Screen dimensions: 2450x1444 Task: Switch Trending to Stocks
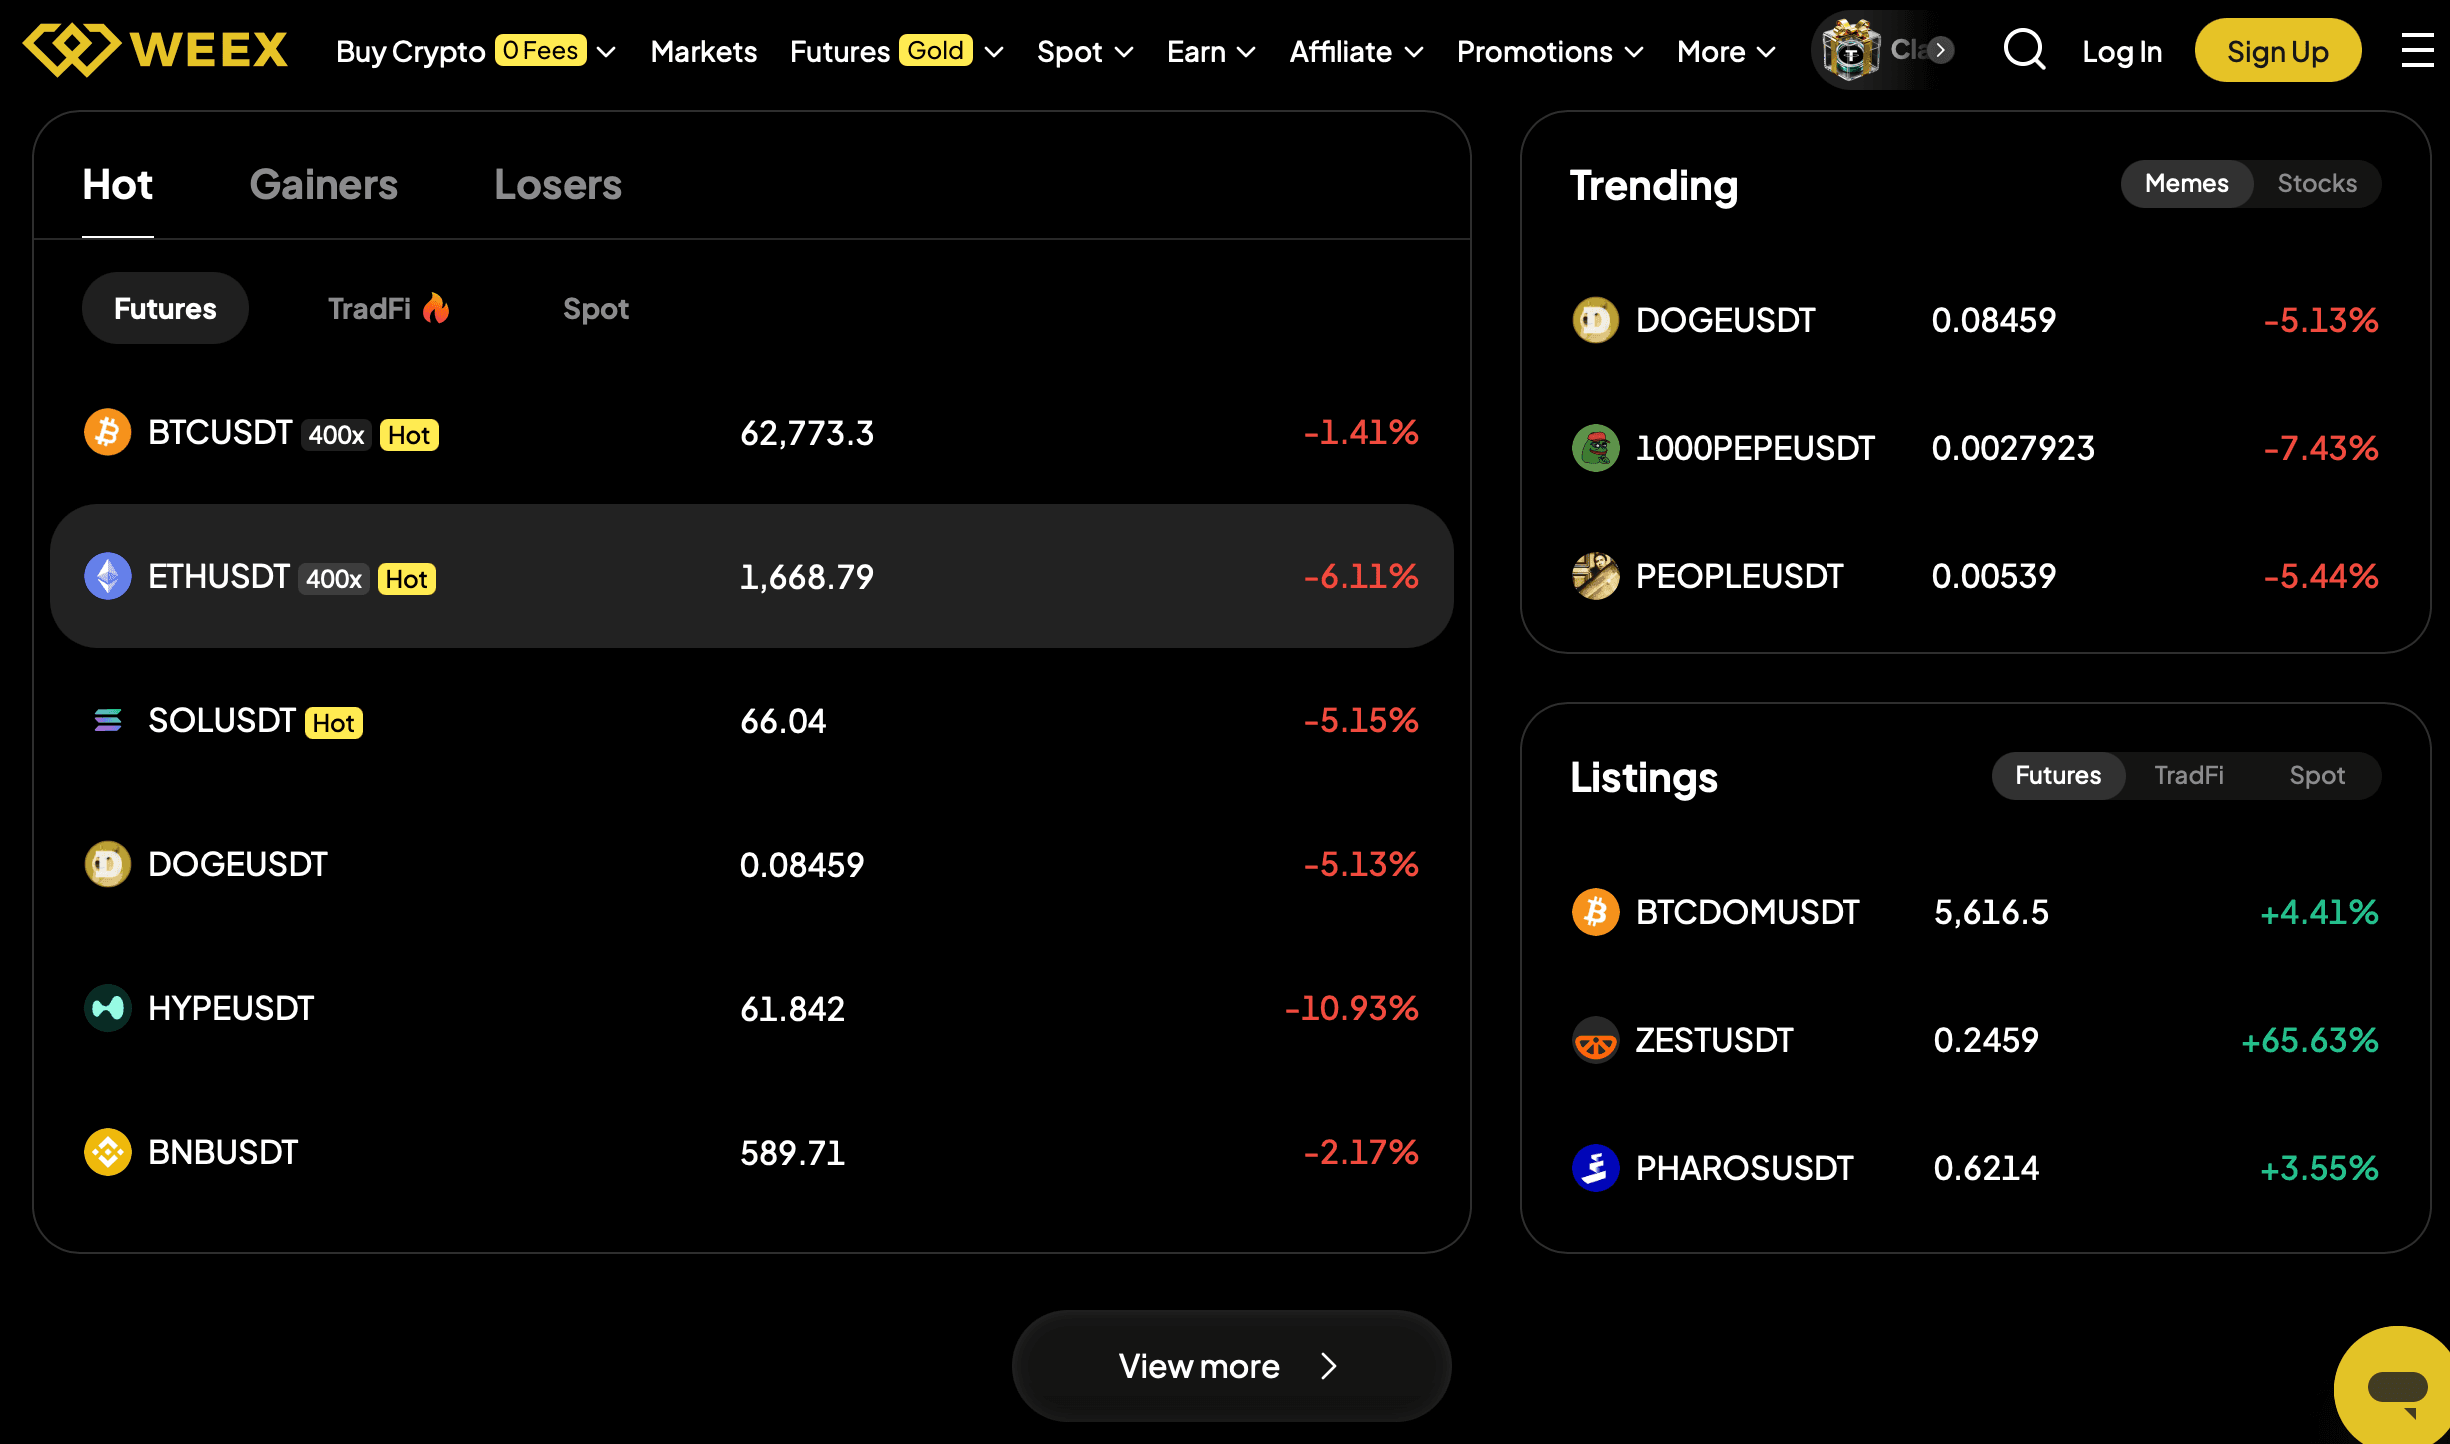[x=2317, y=184]
